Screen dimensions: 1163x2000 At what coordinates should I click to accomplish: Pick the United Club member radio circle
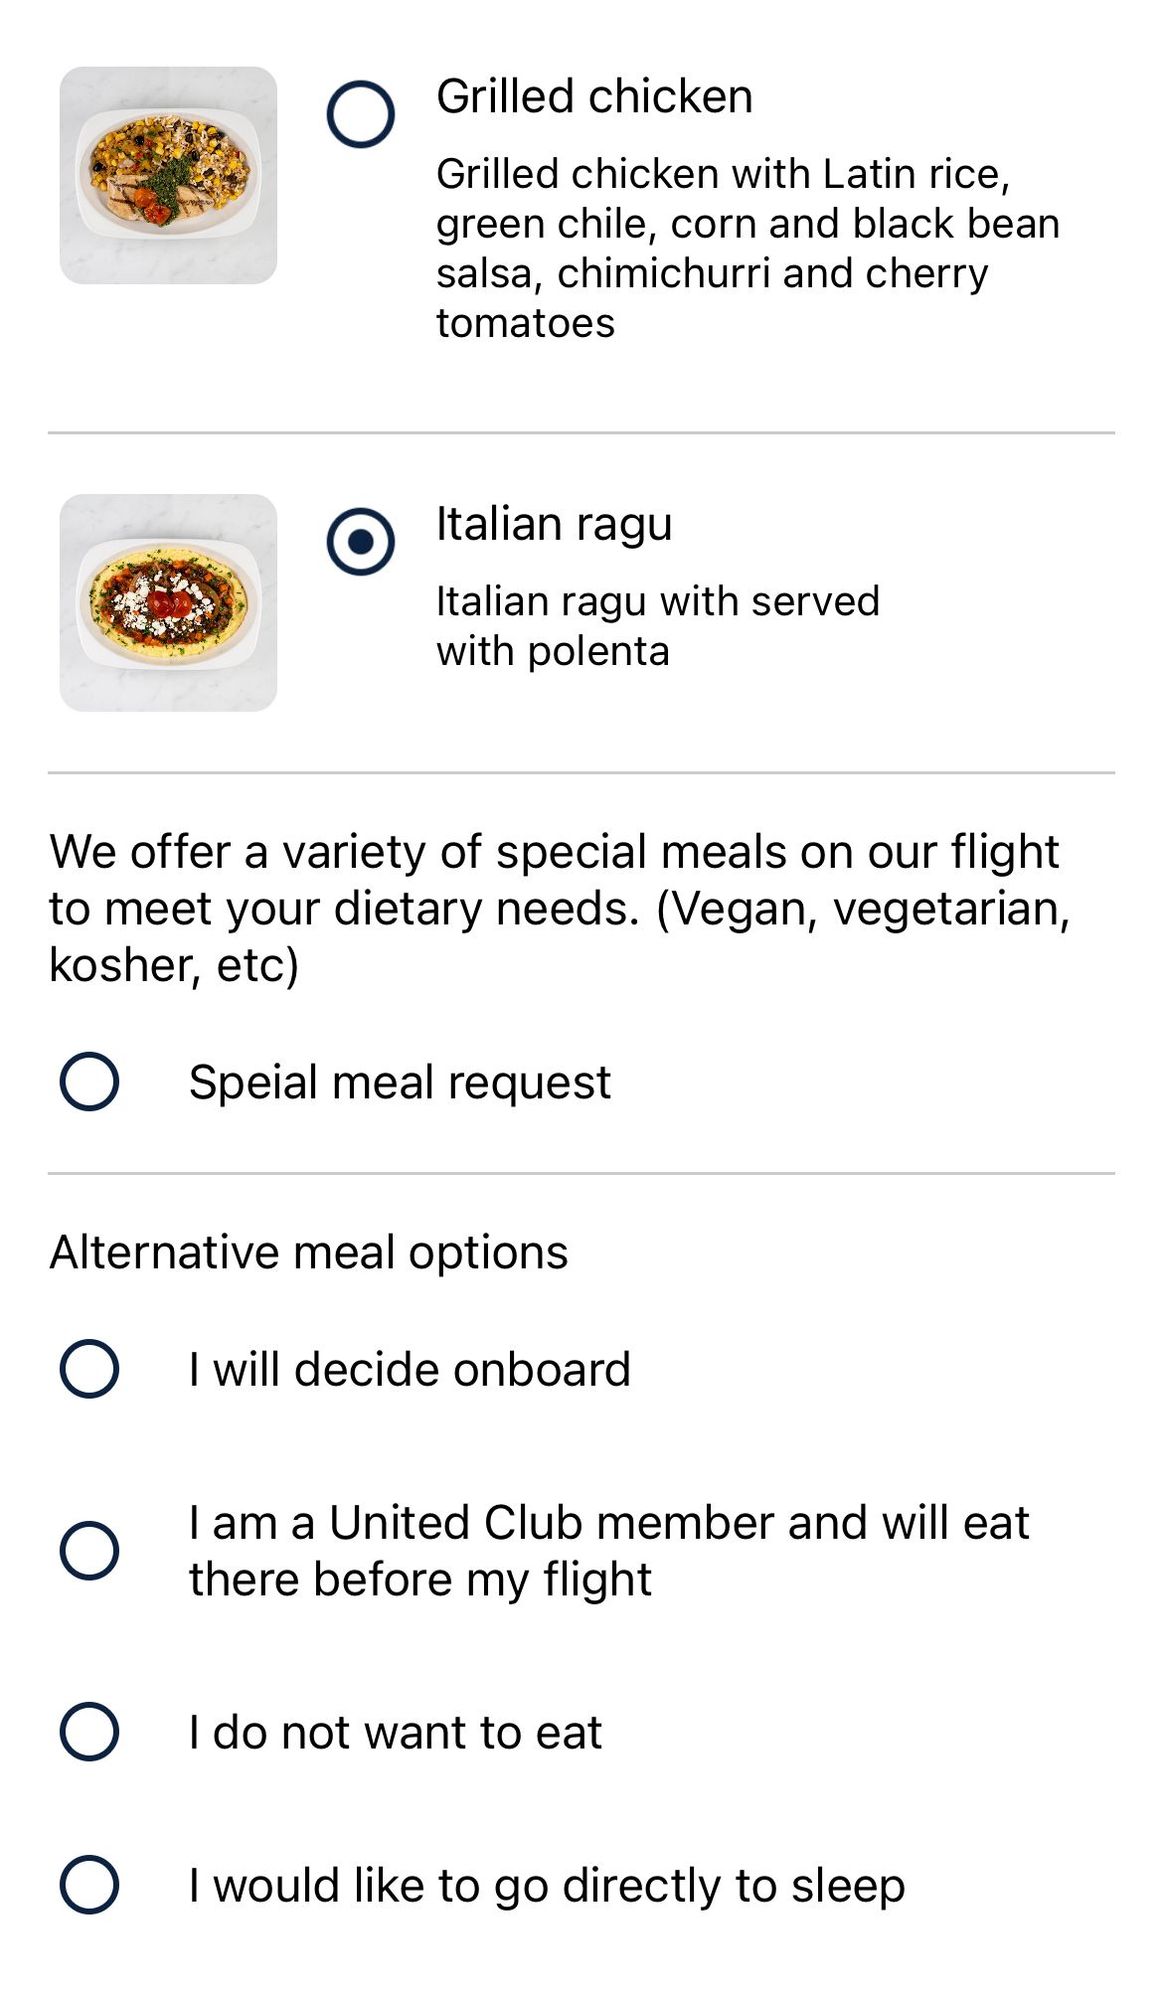(89, 1550)
